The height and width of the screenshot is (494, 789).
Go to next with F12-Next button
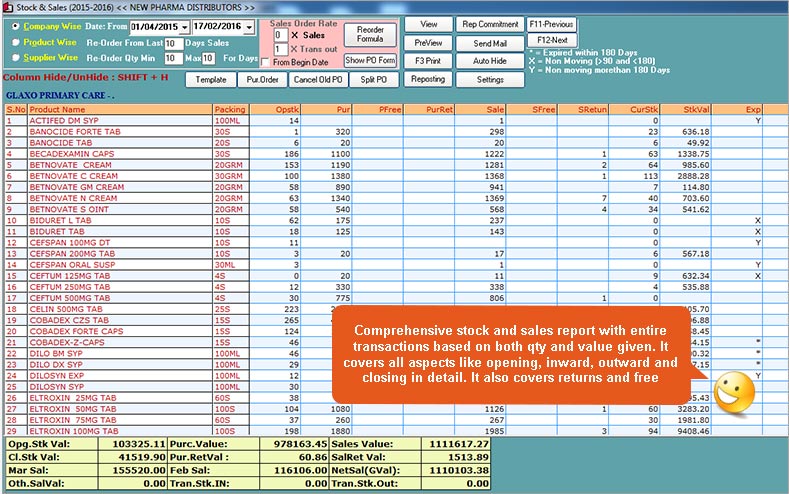tap(551, 40)
